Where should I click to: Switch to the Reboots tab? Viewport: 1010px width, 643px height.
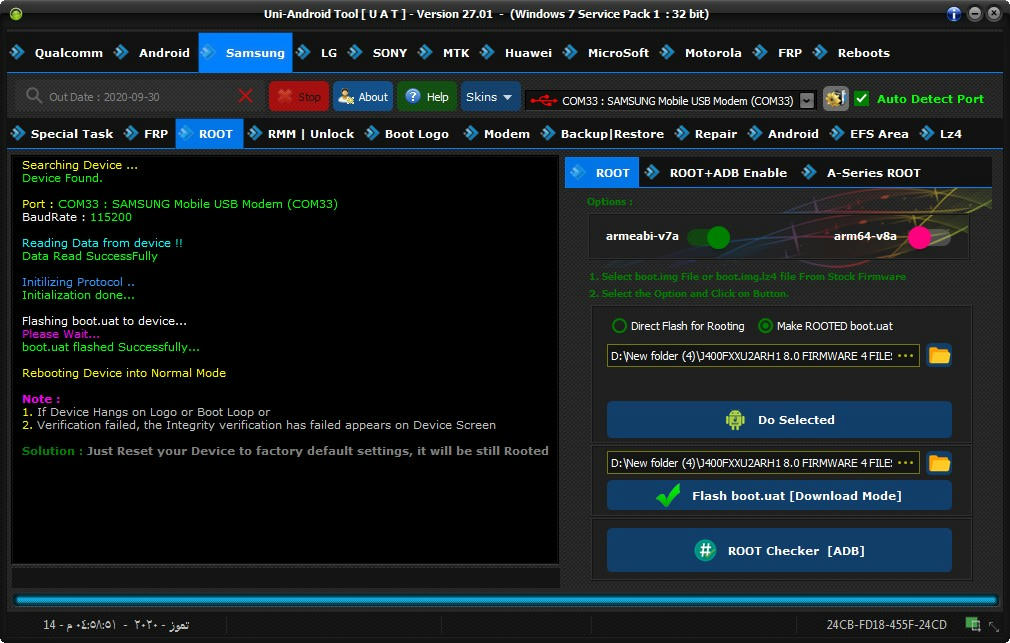click(852, 53)
